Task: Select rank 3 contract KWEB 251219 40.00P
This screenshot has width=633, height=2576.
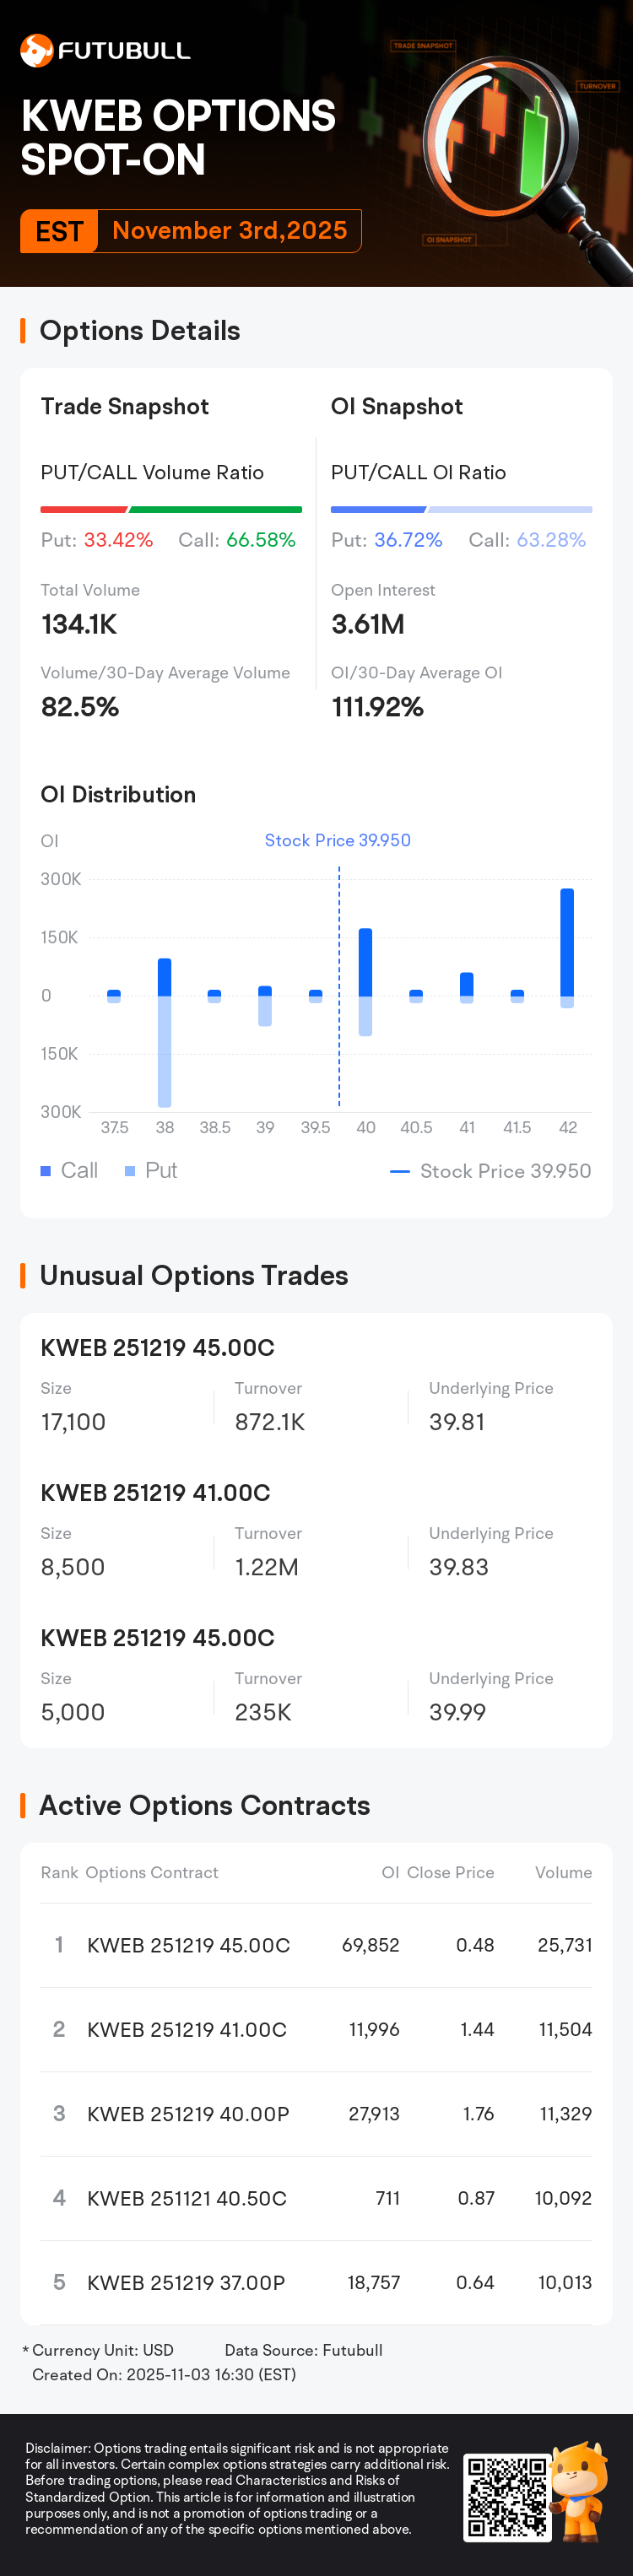Action: point(188,2113)
